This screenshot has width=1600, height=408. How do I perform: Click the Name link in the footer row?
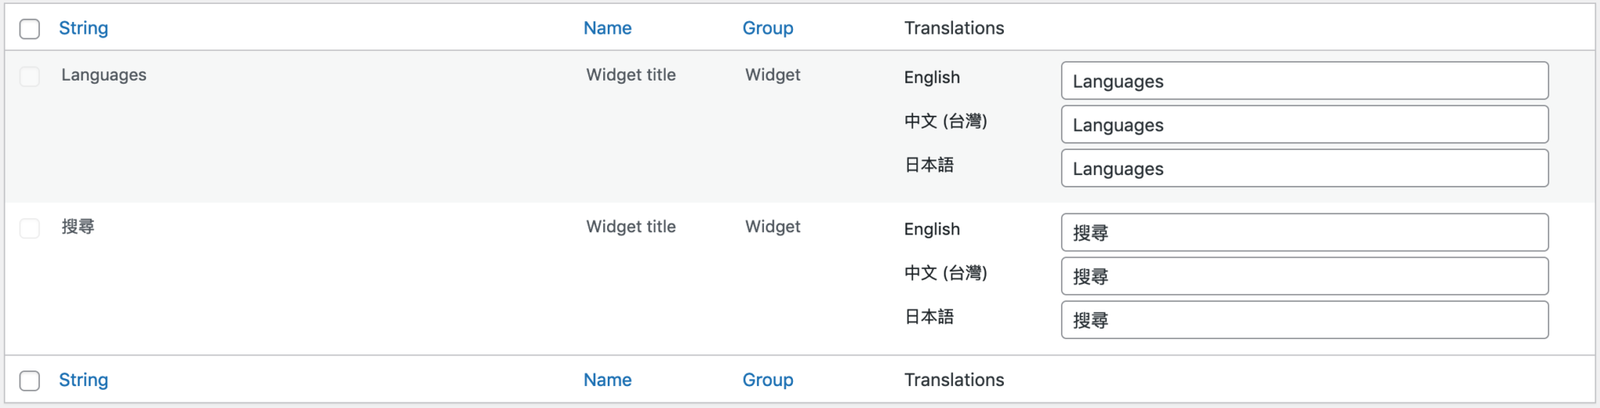(x=607, y=380)
